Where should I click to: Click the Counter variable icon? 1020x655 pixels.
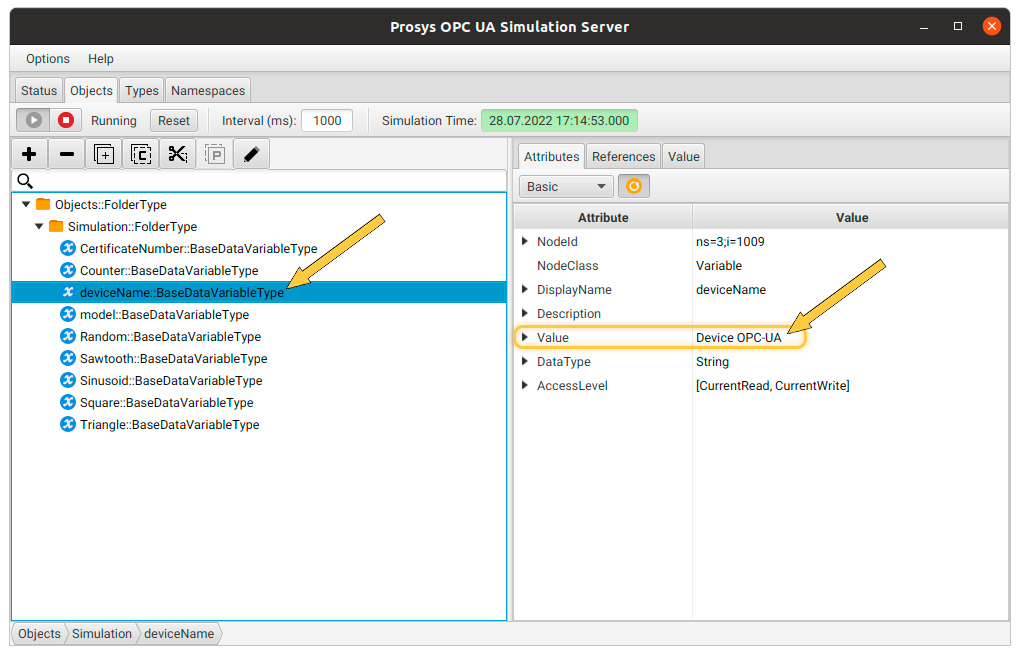(68, 270)
